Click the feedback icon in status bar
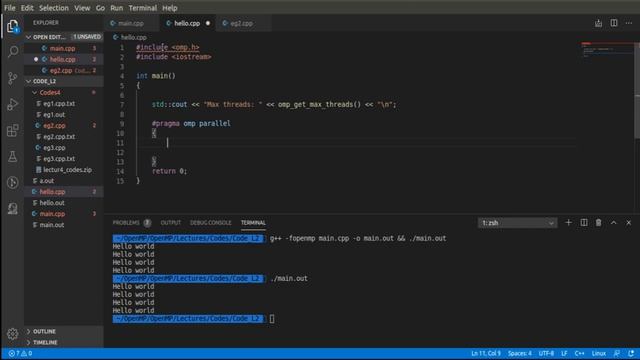The image size is (640, 360). click(617, 353)
